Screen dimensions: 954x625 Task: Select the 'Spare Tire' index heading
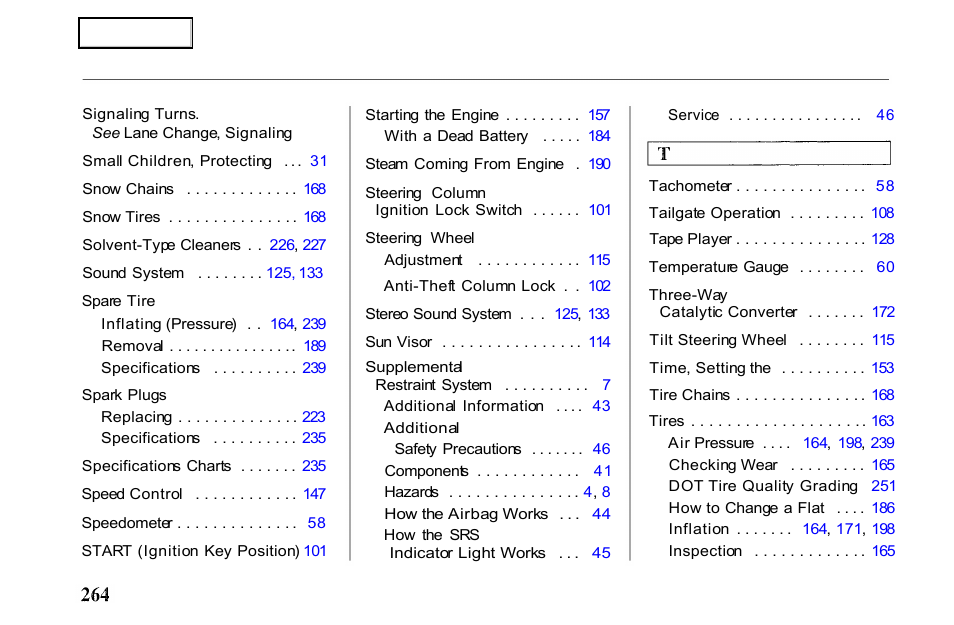point(119,301)
